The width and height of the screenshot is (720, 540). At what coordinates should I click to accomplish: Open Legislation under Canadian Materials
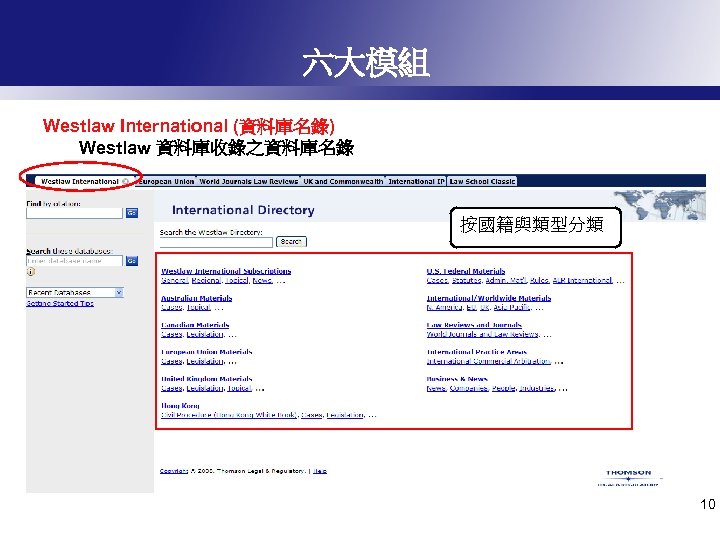click(205, 334)
